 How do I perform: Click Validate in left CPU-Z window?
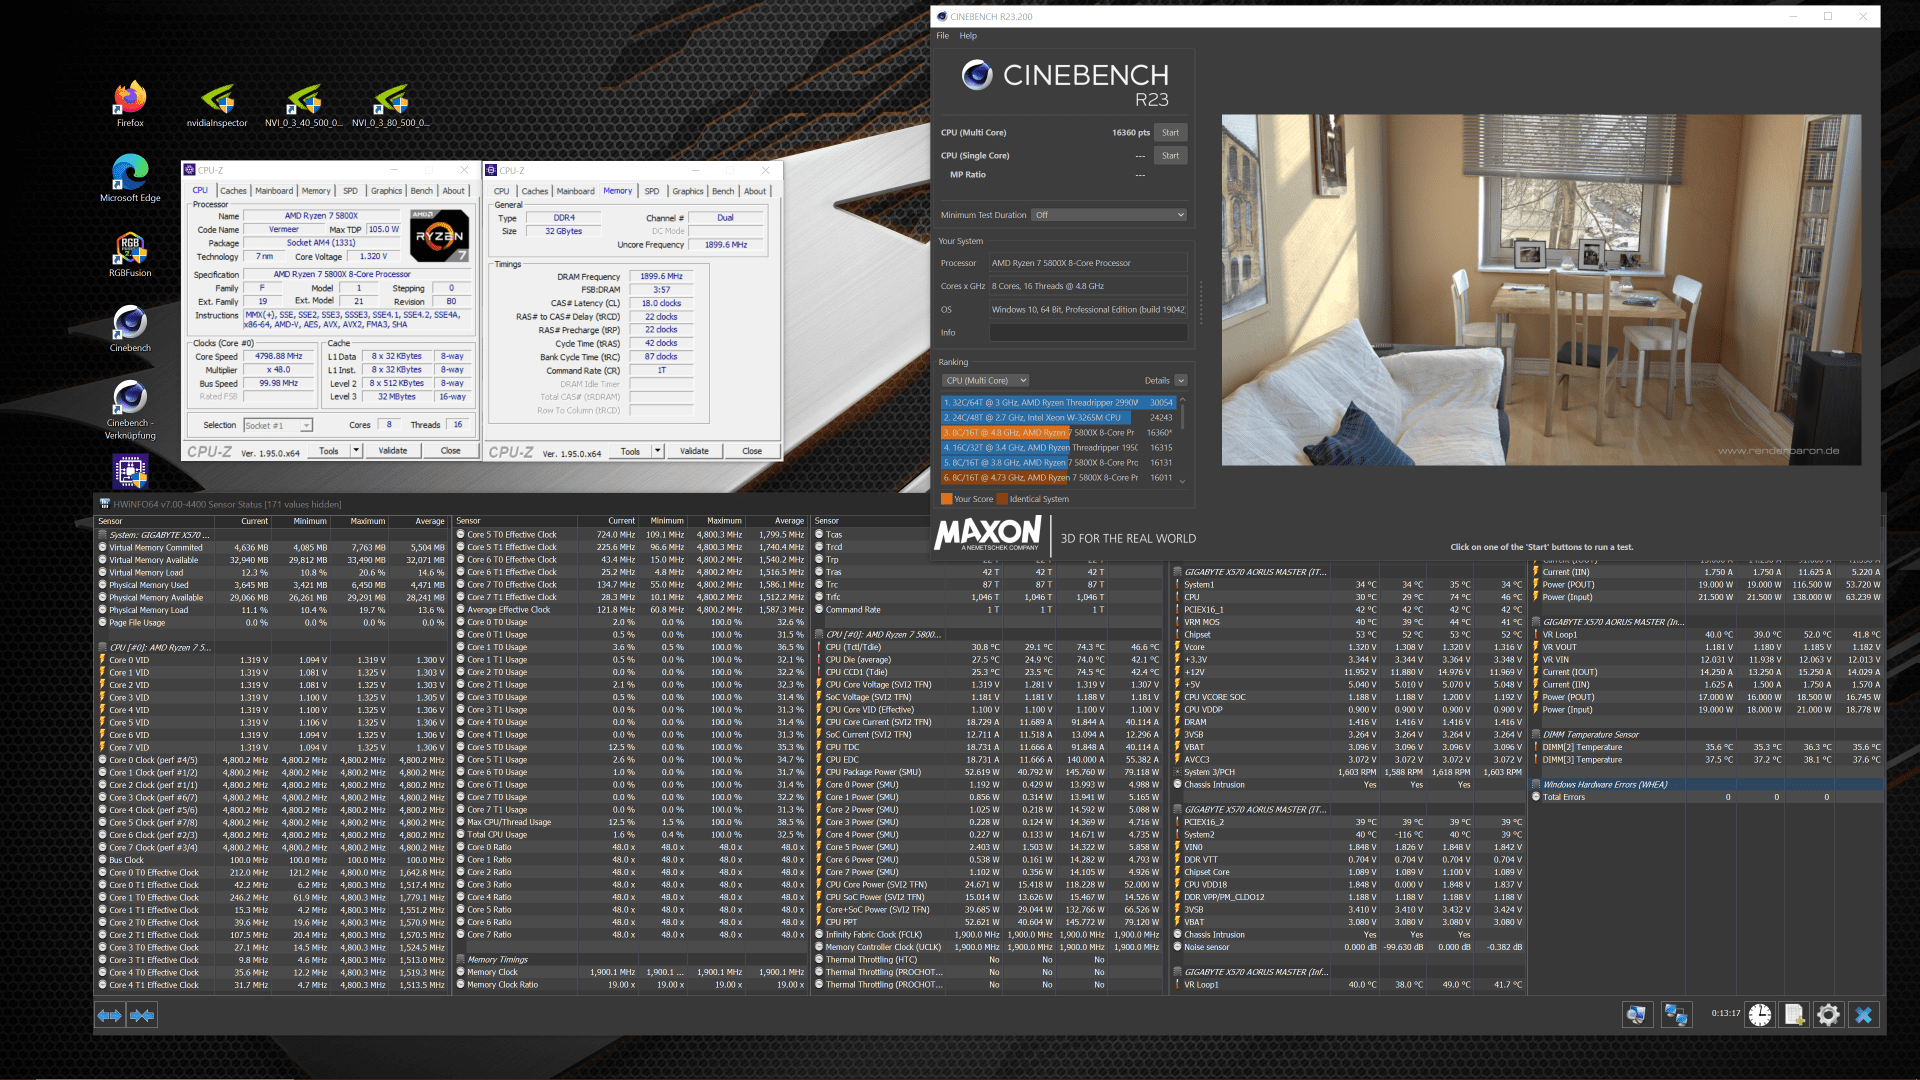pyautogui.click(x=393, y=451)
